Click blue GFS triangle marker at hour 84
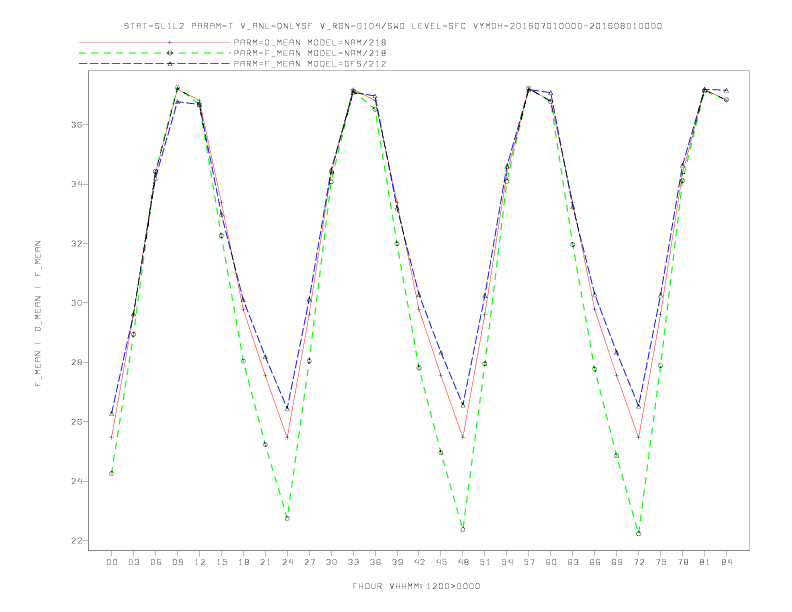 point(726,90)
